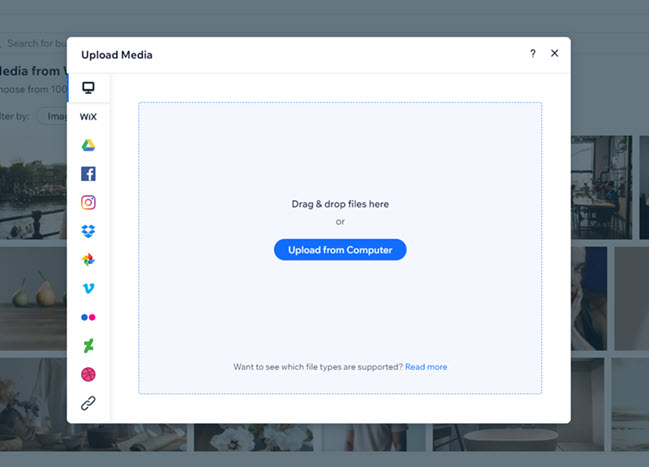Select background white flowers thumbnail
The width and height of the screenshot is (649, 467).
(x=253, y=437)
